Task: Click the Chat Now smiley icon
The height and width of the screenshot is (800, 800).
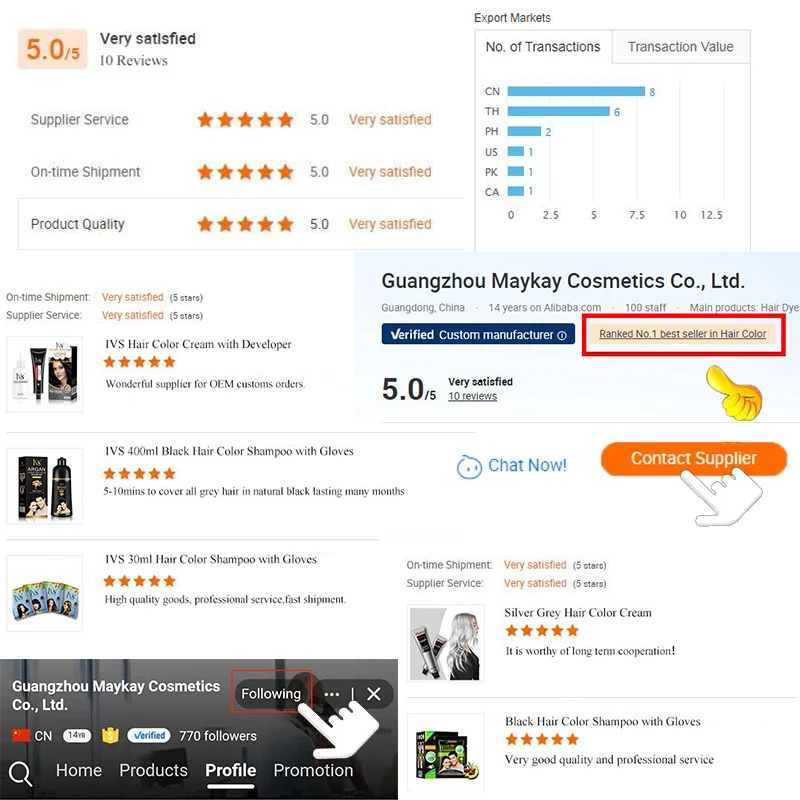Action: (469, 466)
